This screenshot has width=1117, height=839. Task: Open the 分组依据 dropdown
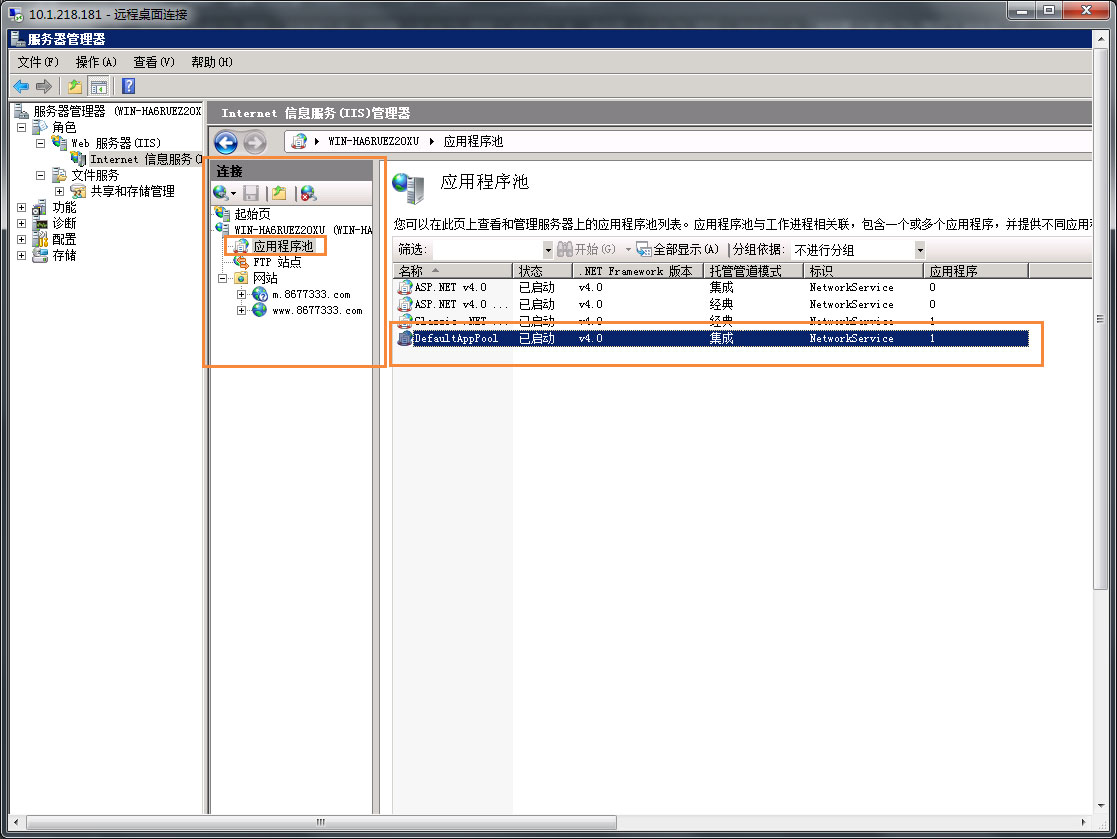click(x=919, y=249)
